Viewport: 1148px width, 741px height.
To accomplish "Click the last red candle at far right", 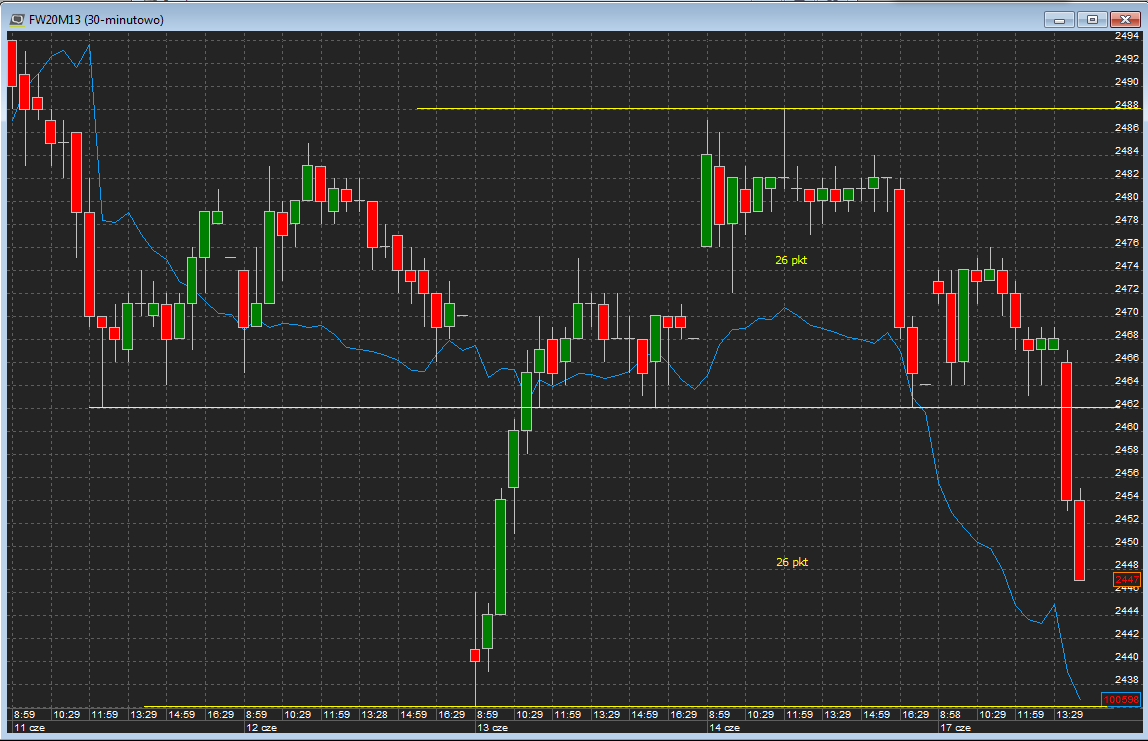I will pyautogui.click(x=1080, y=540).
